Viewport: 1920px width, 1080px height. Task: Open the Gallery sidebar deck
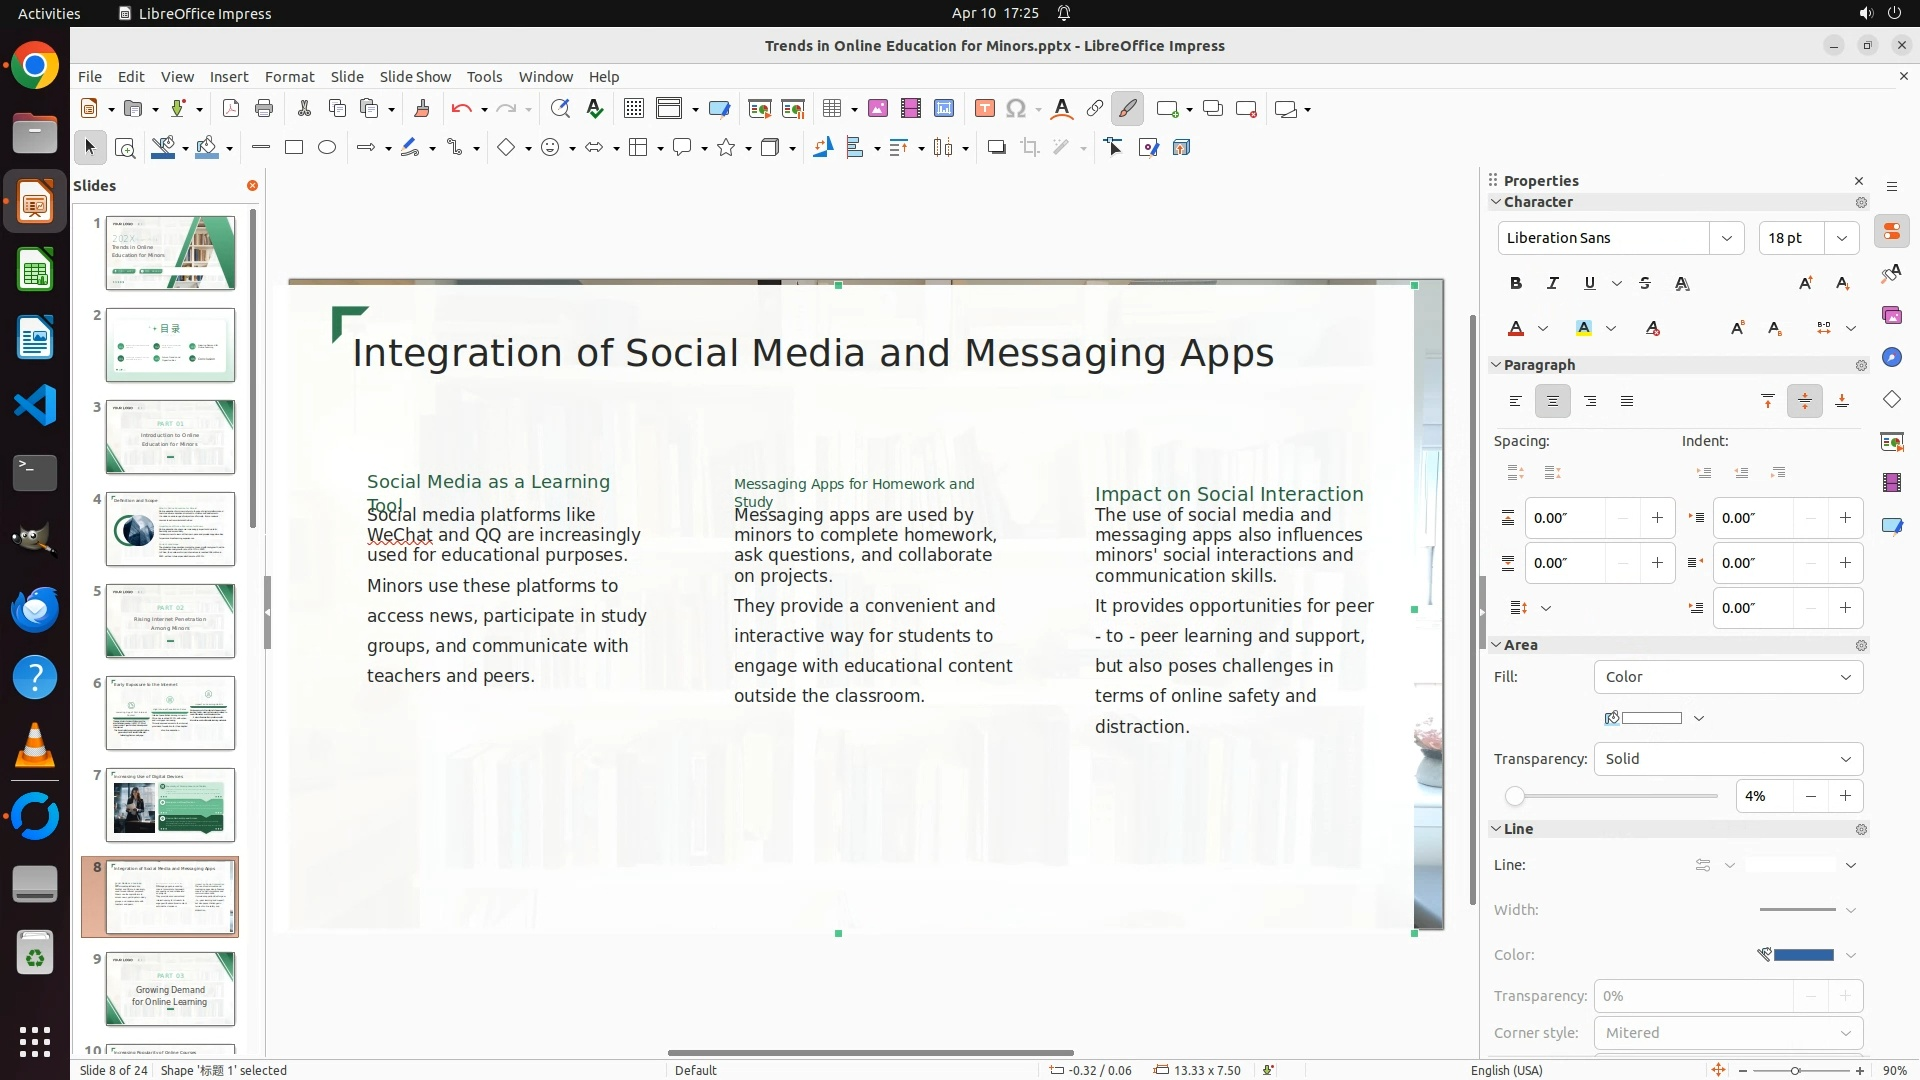point(1891,316)
